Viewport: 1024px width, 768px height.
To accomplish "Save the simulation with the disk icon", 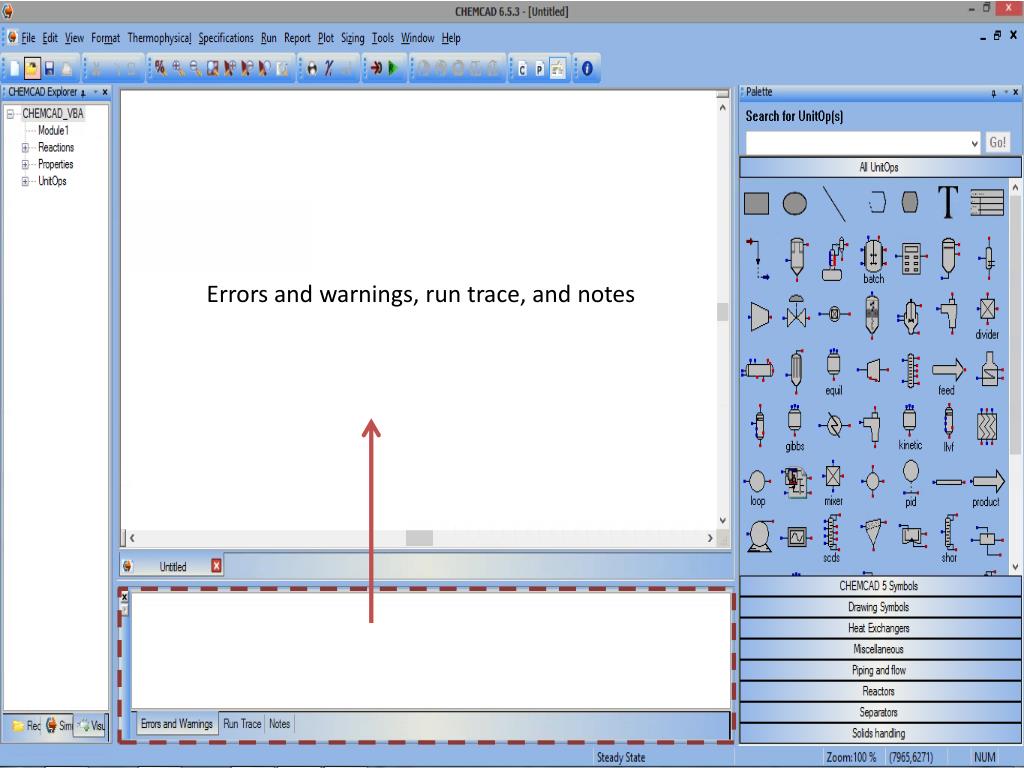I will click(50, 68).
